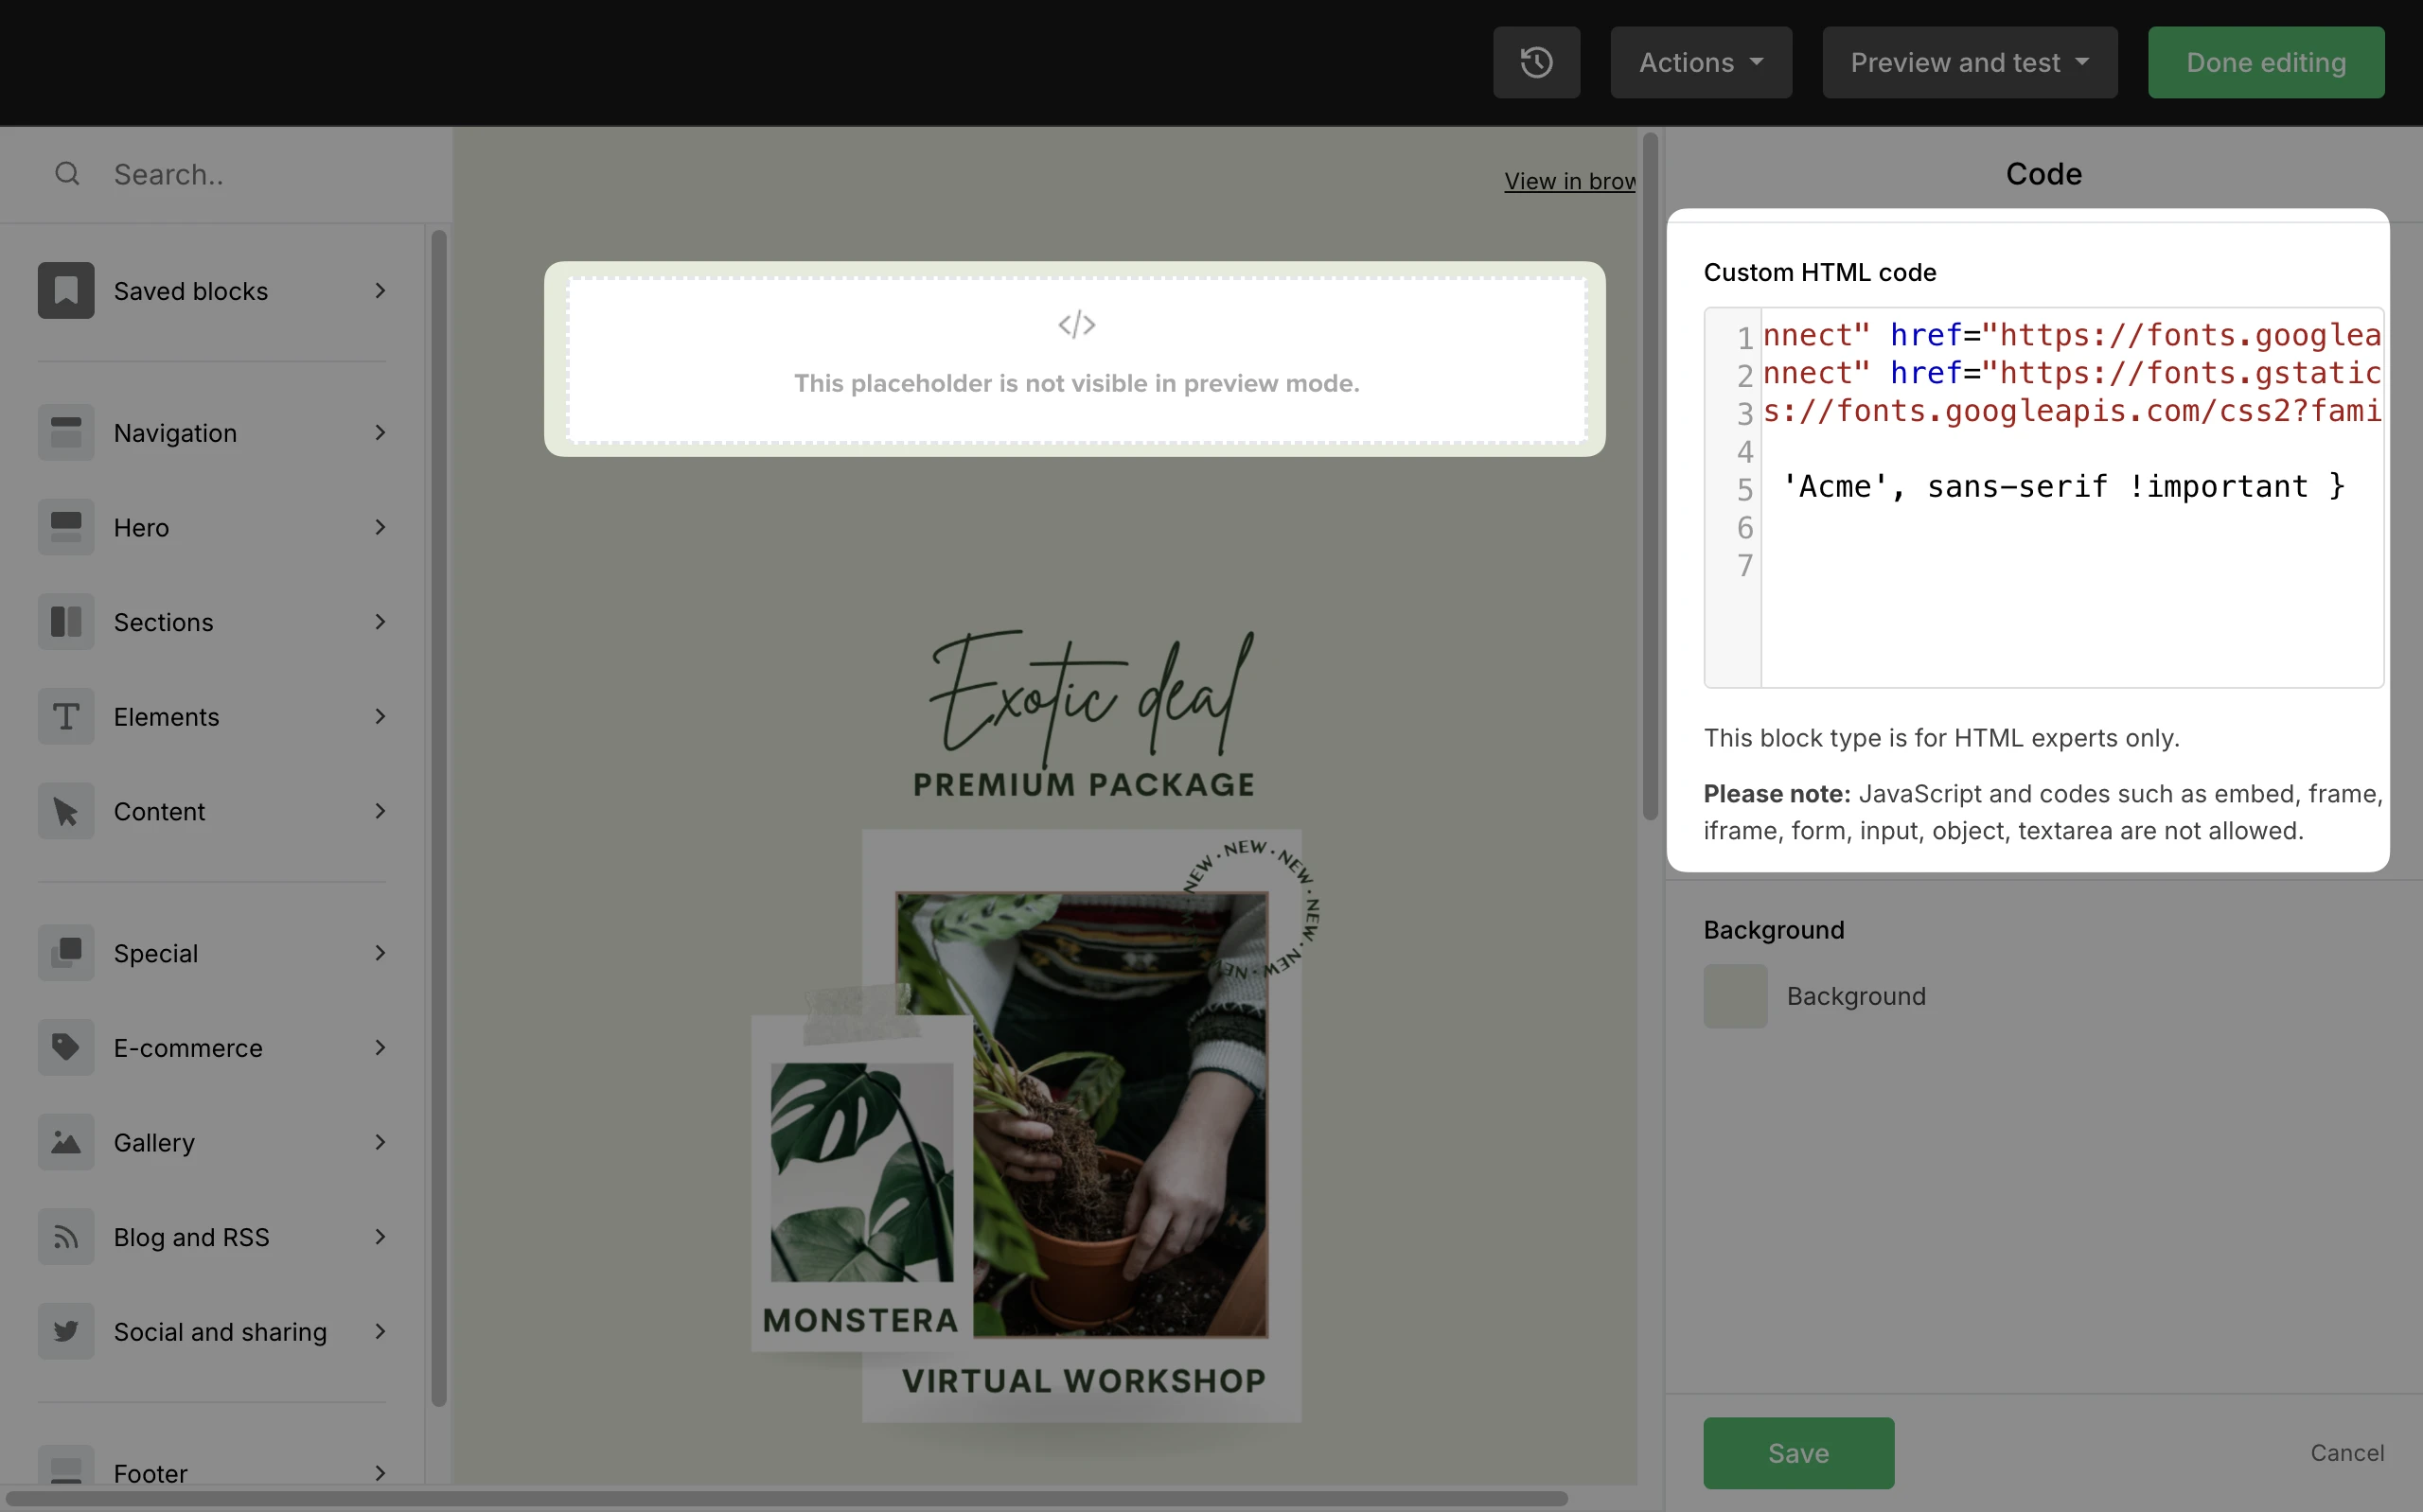
Task: Click the Done editing button
Action: (2265, 62)
